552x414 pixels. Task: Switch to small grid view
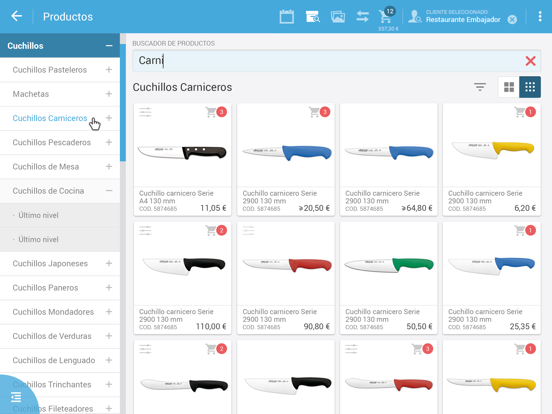[530, 87]
